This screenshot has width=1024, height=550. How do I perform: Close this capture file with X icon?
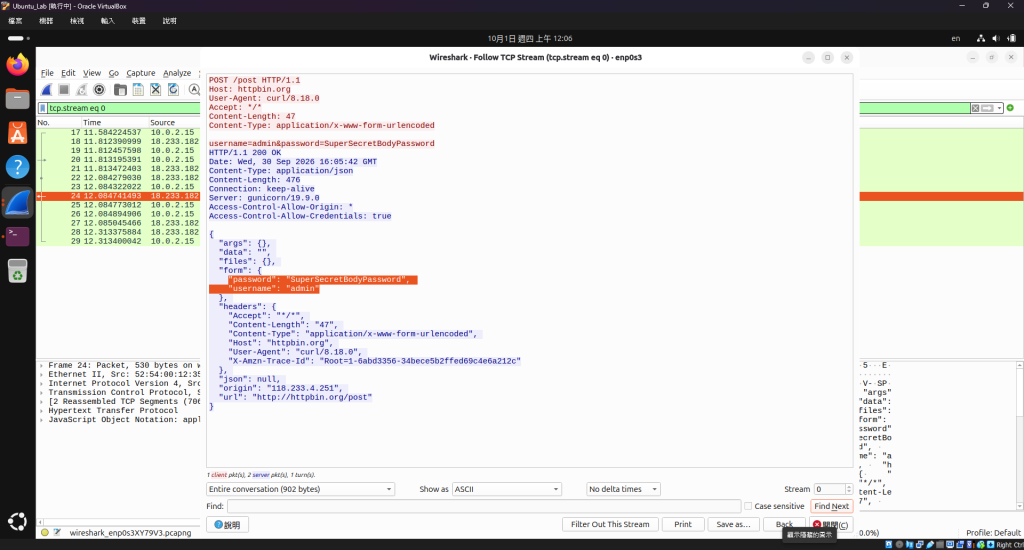(x=155, y=89)
